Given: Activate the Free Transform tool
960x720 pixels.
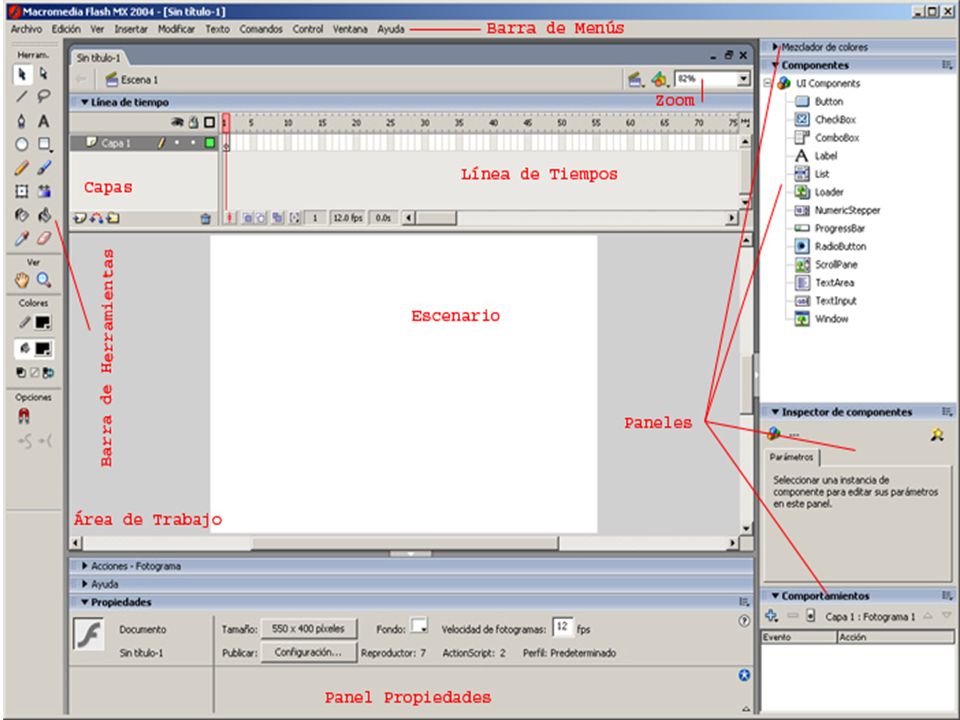Looking at the screenshot, I should coord(22,191).
